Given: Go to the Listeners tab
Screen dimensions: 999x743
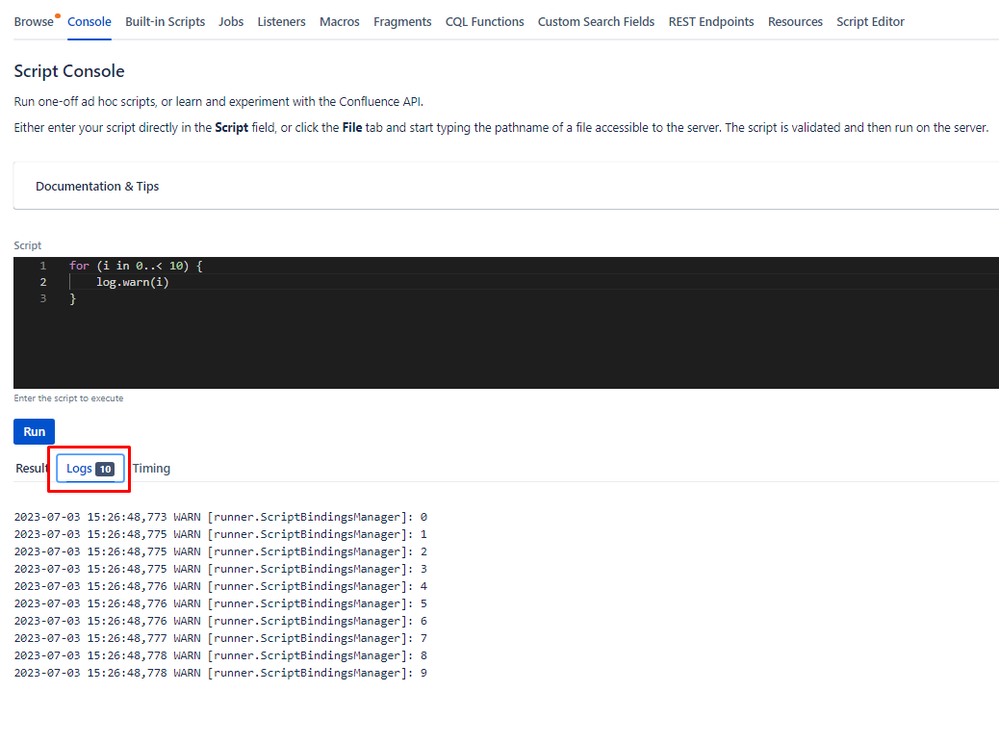Looking at the screenshot, I should pos(281,22).
